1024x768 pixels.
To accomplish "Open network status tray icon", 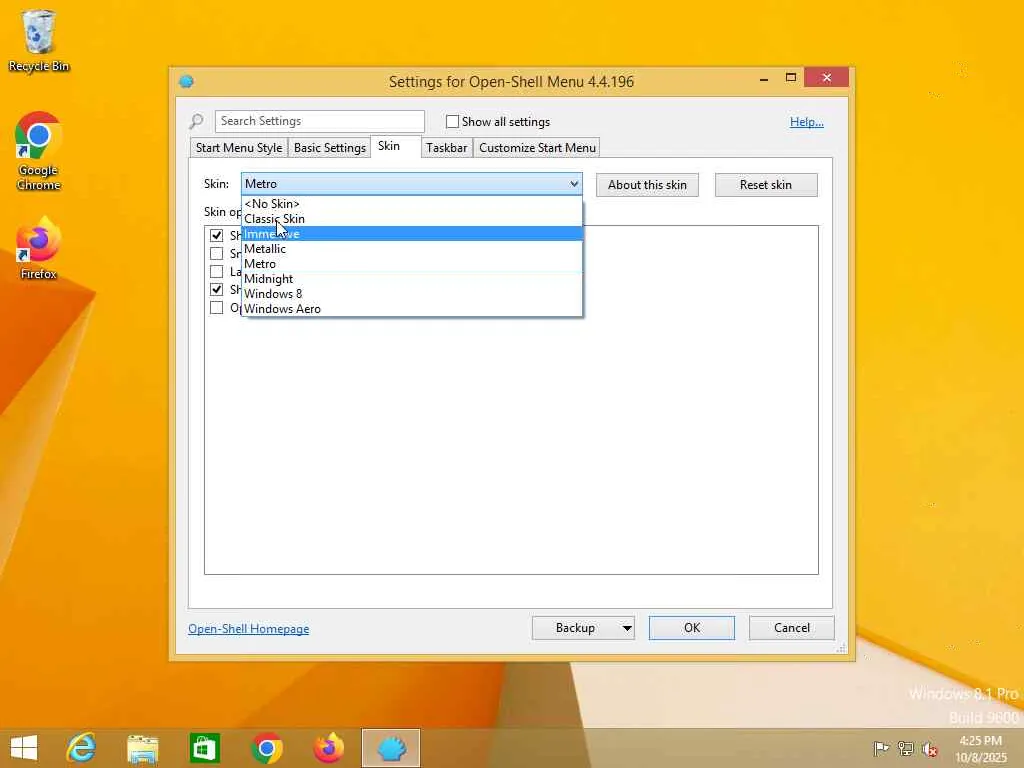I will click(x=905, y=748).
